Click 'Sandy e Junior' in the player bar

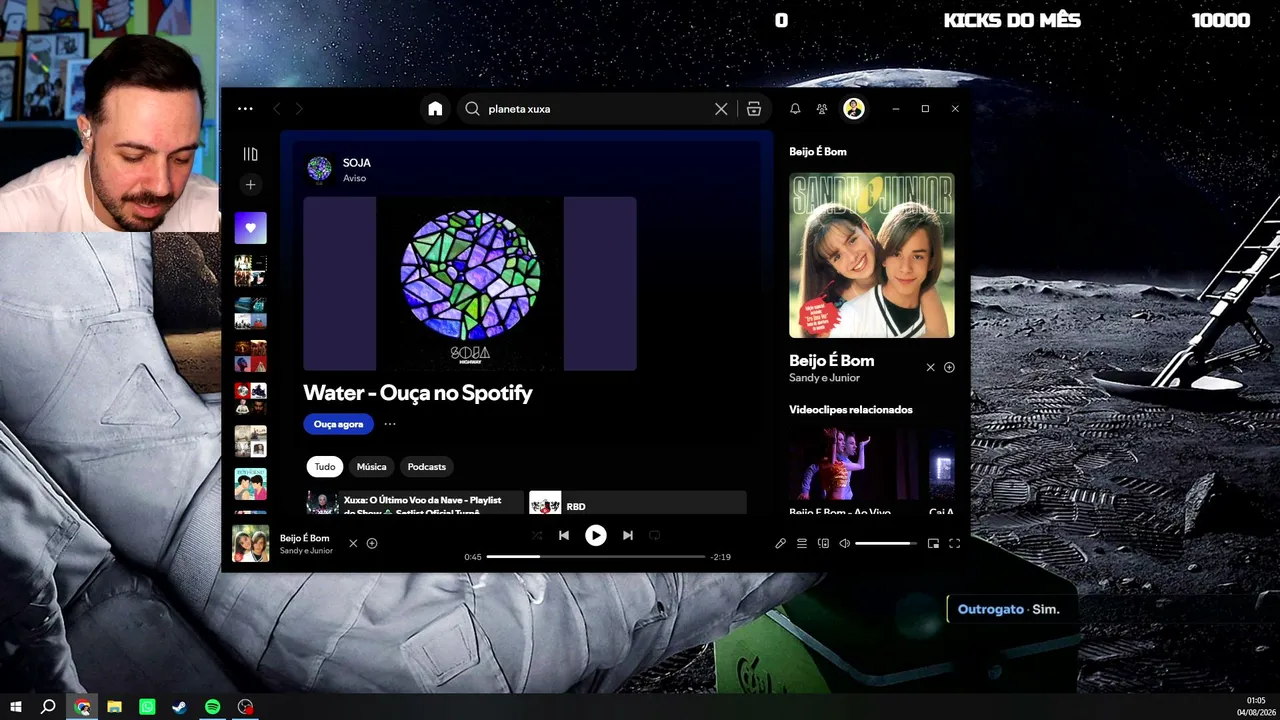(x=306, y=551)
